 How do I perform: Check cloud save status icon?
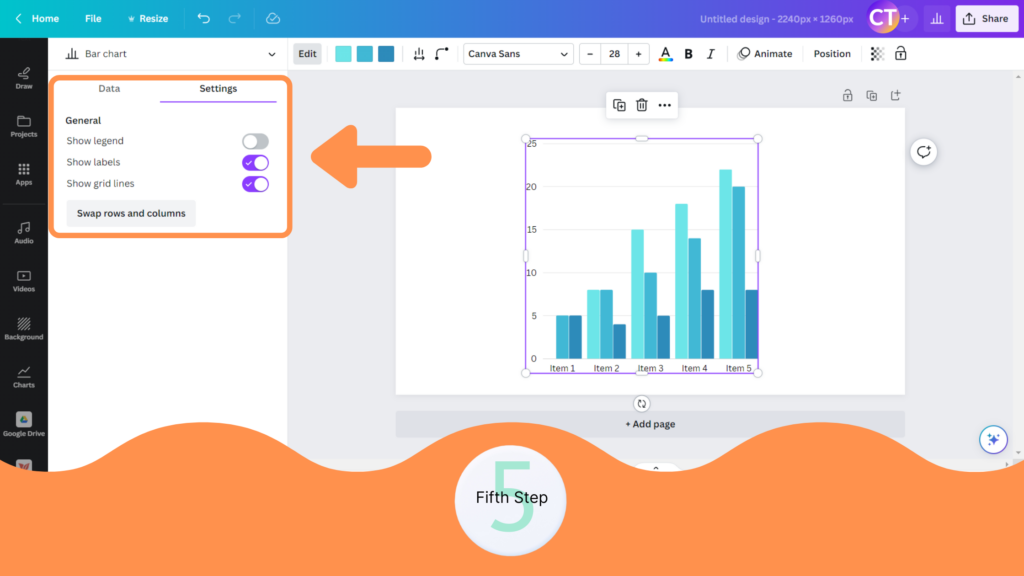[x=273, y=18]
